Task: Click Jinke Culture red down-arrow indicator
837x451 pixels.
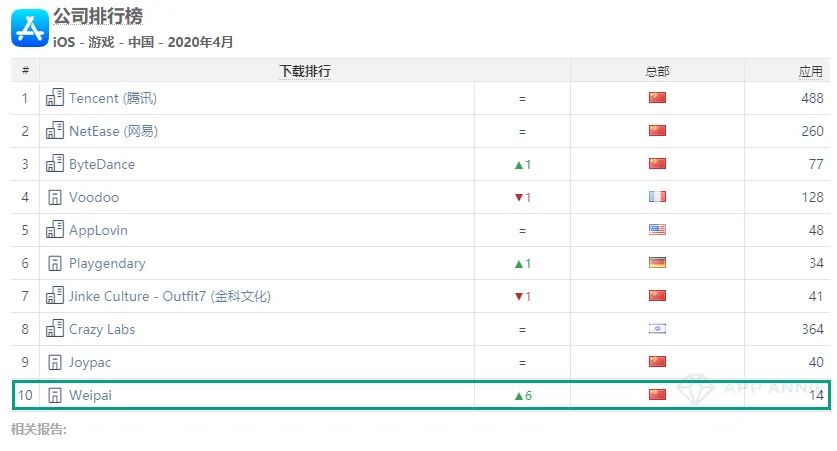Action: point(523,296)
